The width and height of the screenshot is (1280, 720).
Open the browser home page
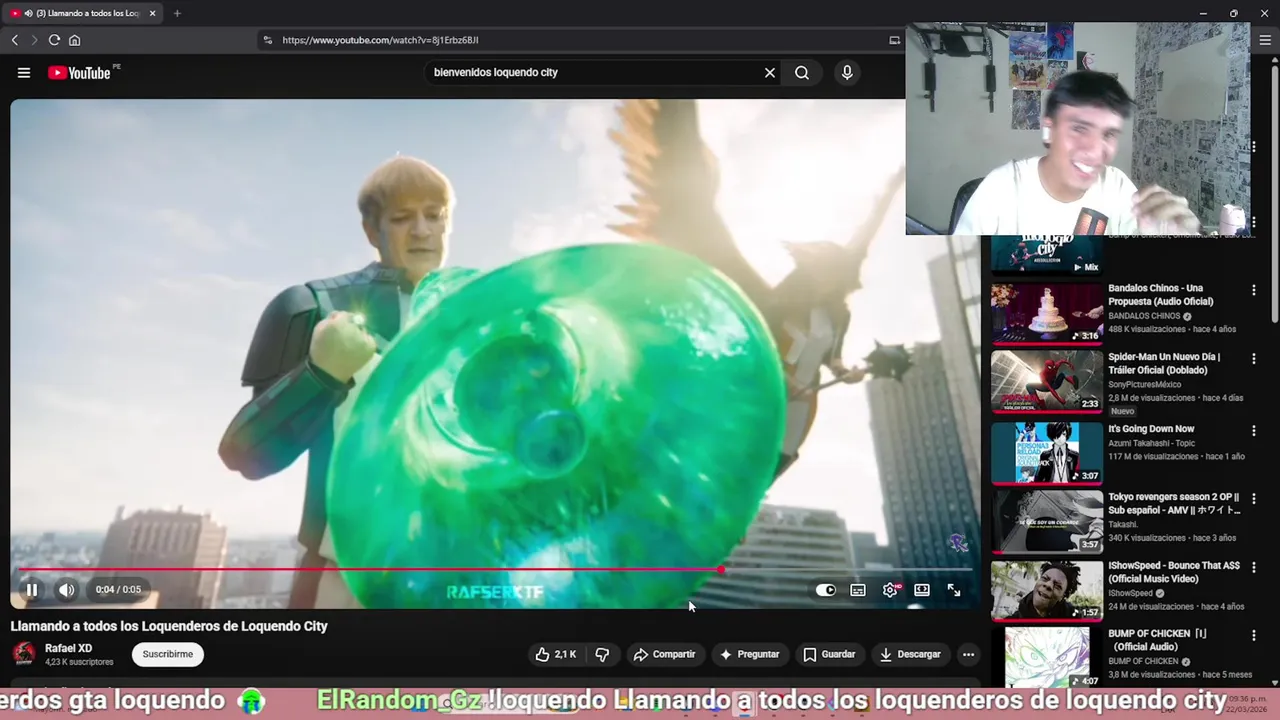[x=74, y=40]
